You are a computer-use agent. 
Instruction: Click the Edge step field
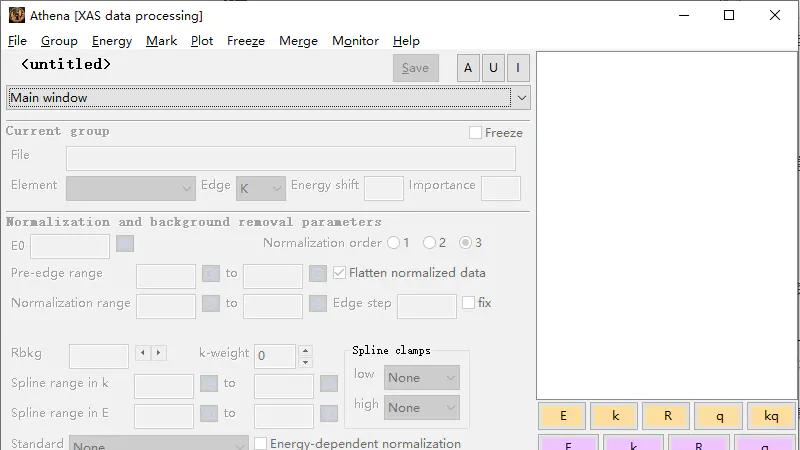tap(427, 306)
